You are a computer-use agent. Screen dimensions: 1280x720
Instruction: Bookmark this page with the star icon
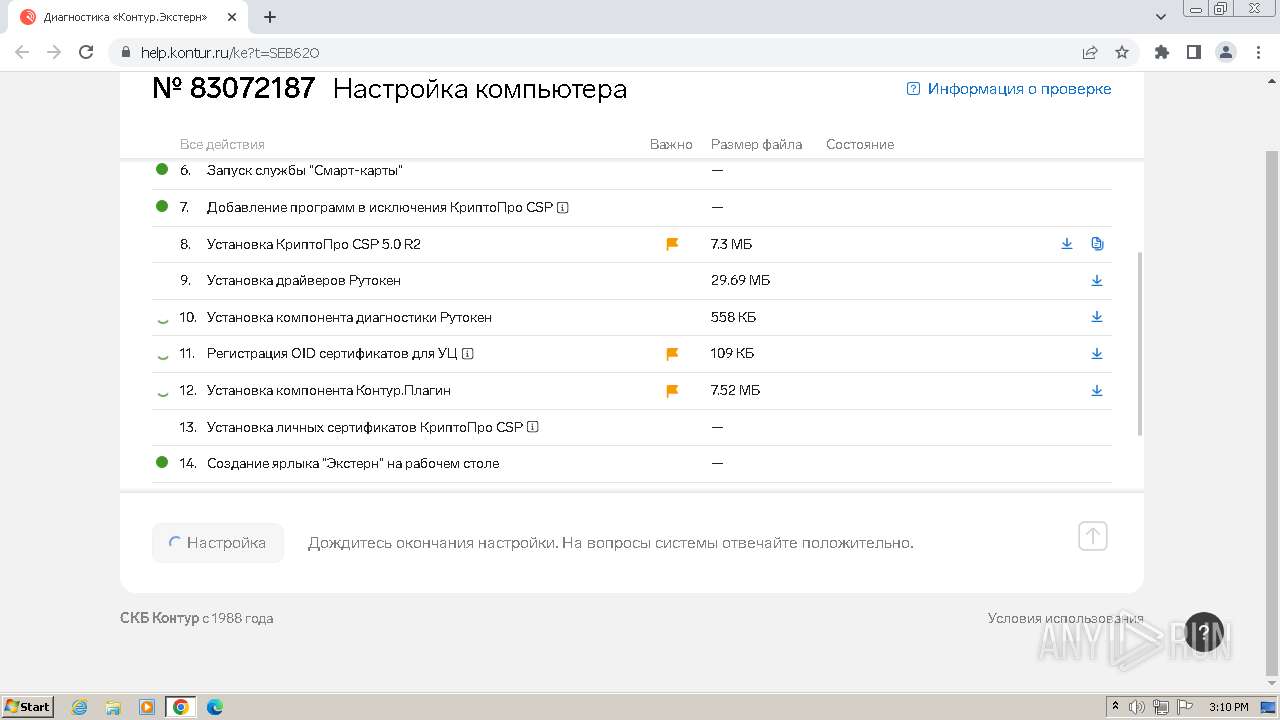[1122, 52]
